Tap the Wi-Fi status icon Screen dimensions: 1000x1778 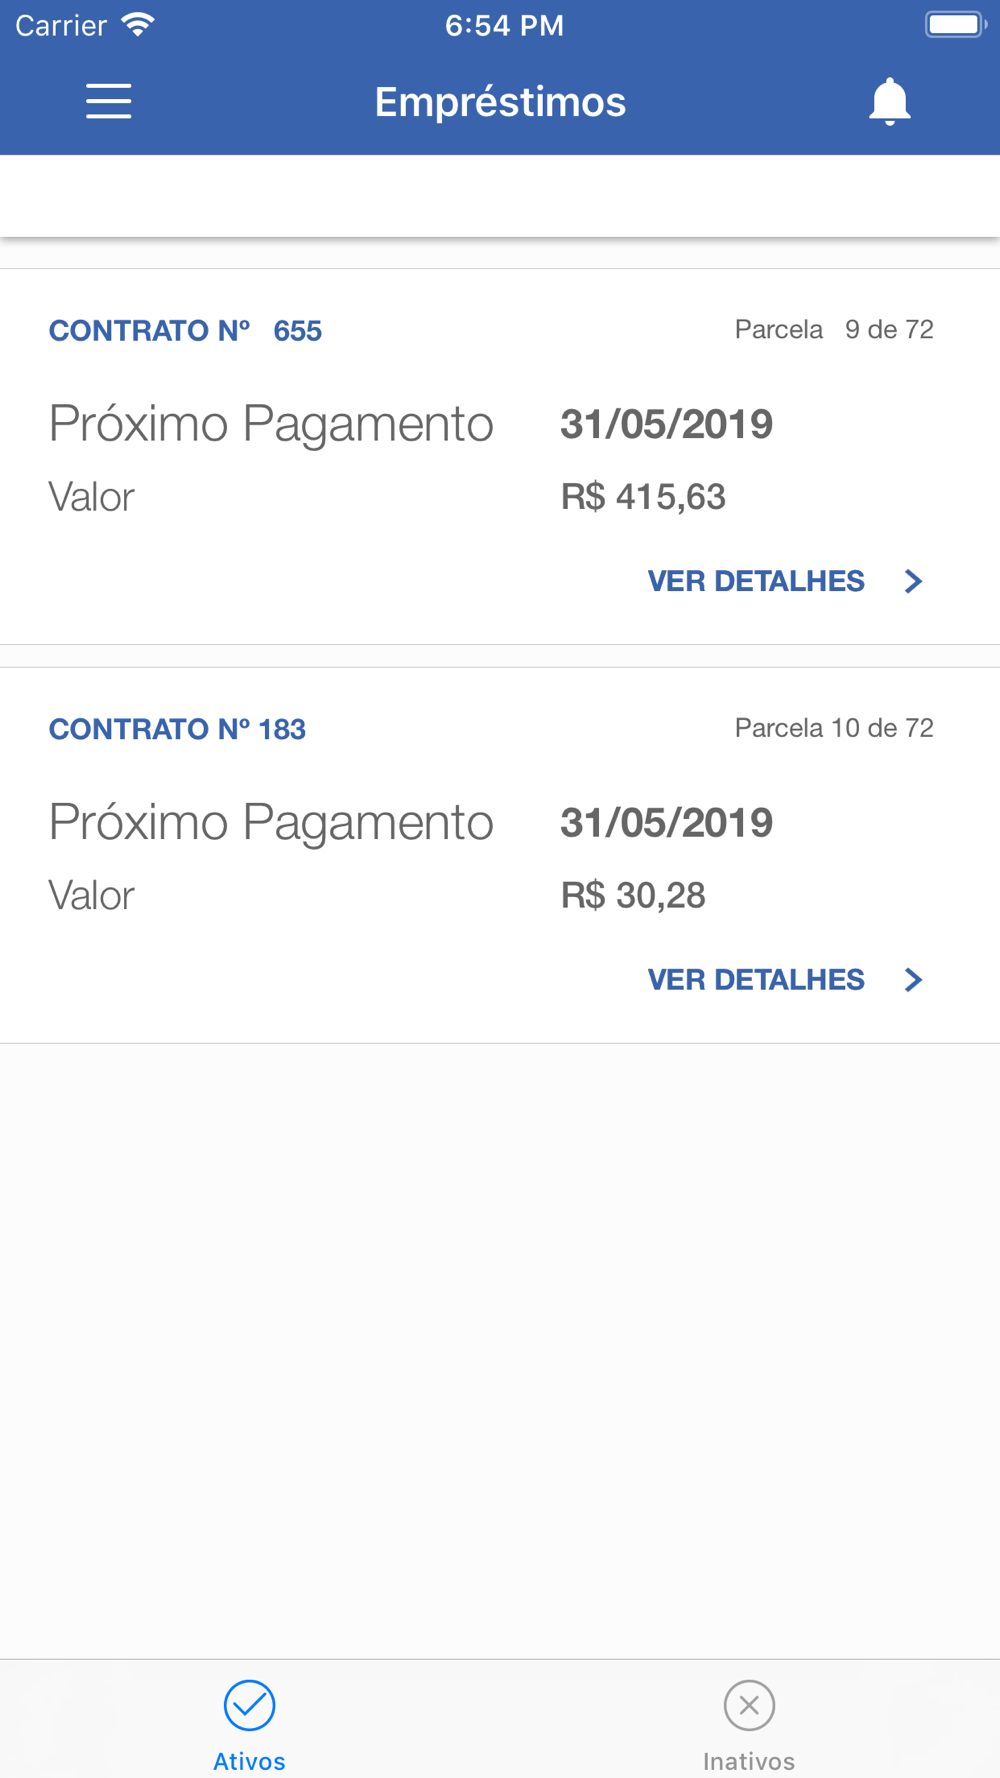[x=138, y=25]
